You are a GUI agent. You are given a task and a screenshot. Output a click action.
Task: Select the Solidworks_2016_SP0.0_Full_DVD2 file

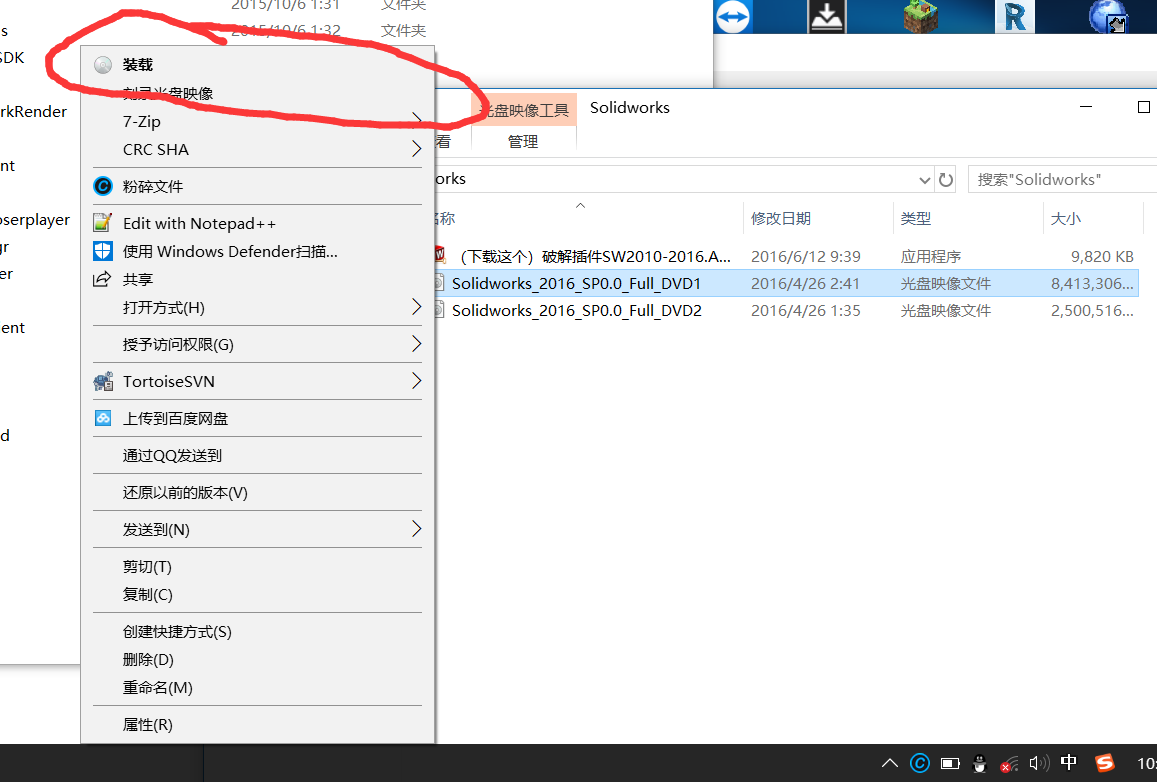pyautogui.click(x=786, y=311)
